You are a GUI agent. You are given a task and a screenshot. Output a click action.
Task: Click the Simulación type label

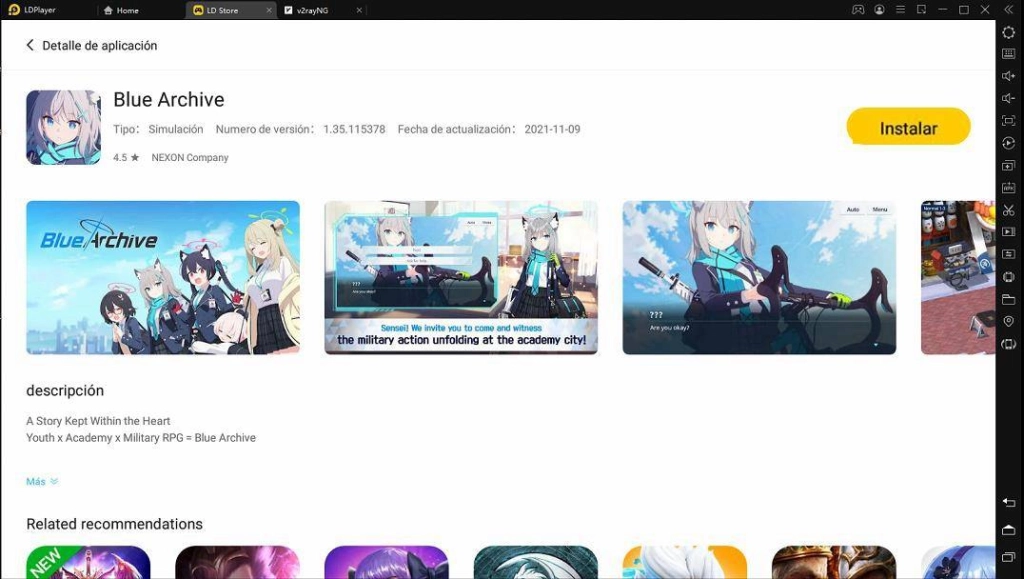(176, 129)
